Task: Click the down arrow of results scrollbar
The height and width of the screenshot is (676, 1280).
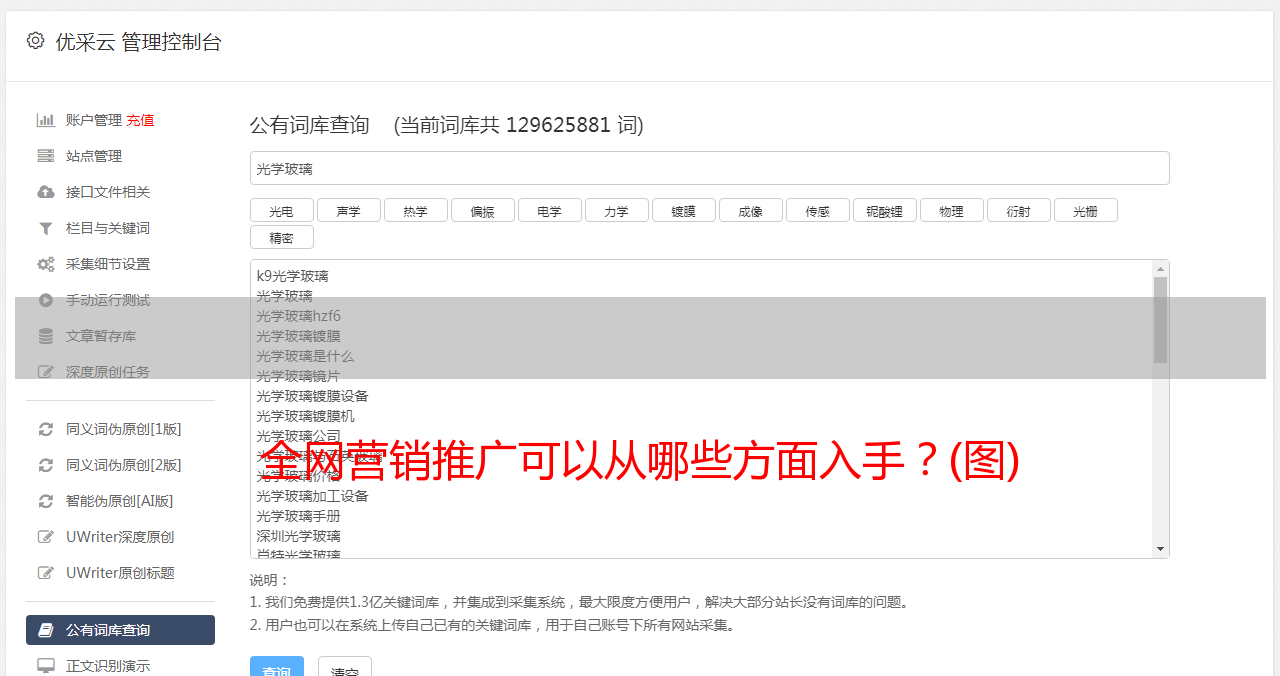Action: [x=1160, y=549]
